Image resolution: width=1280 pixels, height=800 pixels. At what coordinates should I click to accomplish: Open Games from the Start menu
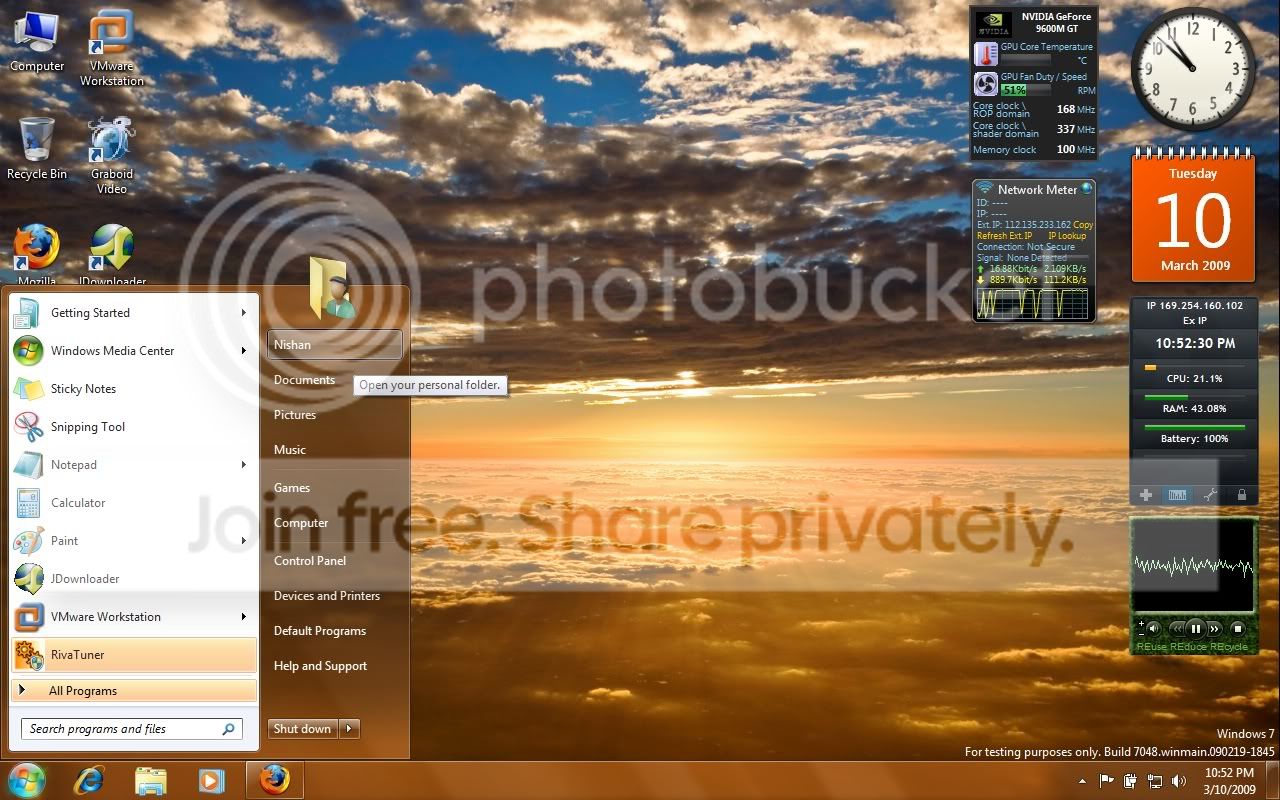click(x=292, y=488)
